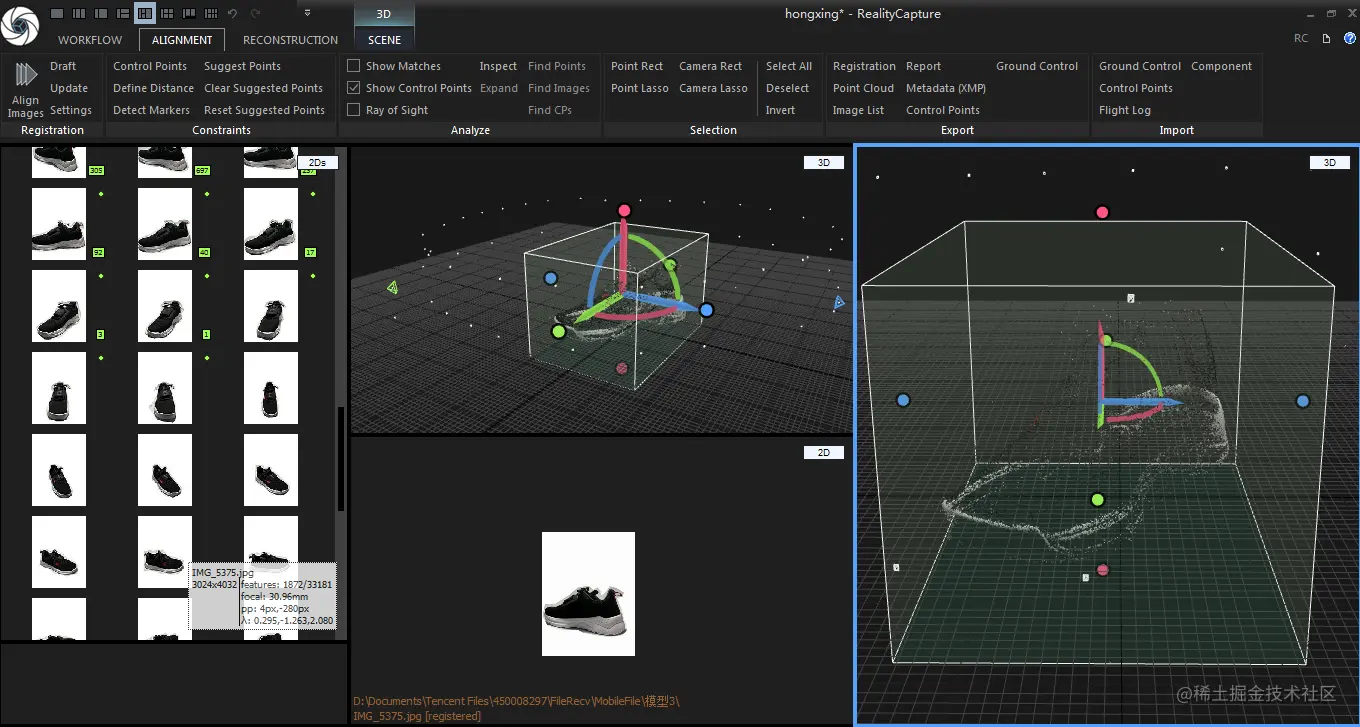Click the Redo arrow icon

tap(256, 13)
